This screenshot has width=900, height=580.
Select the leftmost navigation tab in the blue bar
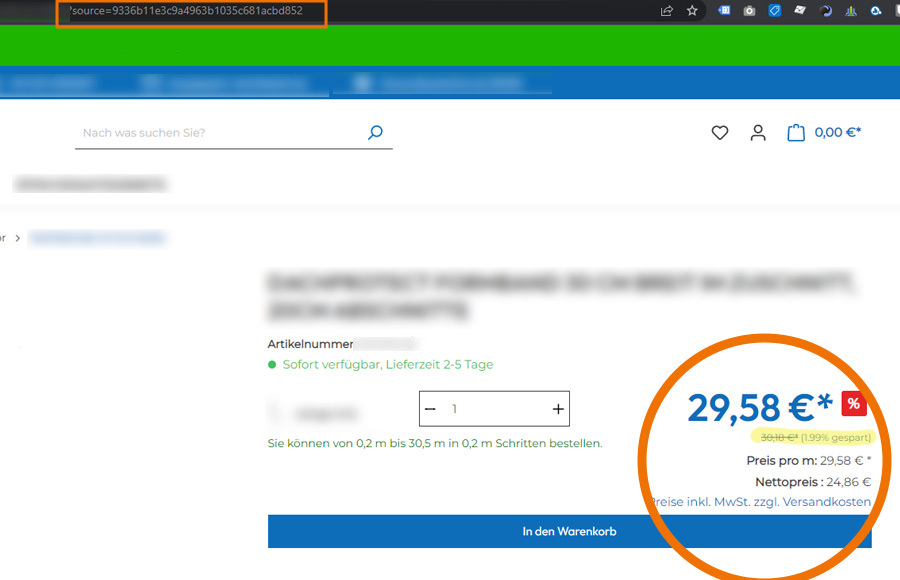click(x=50, y=83)
